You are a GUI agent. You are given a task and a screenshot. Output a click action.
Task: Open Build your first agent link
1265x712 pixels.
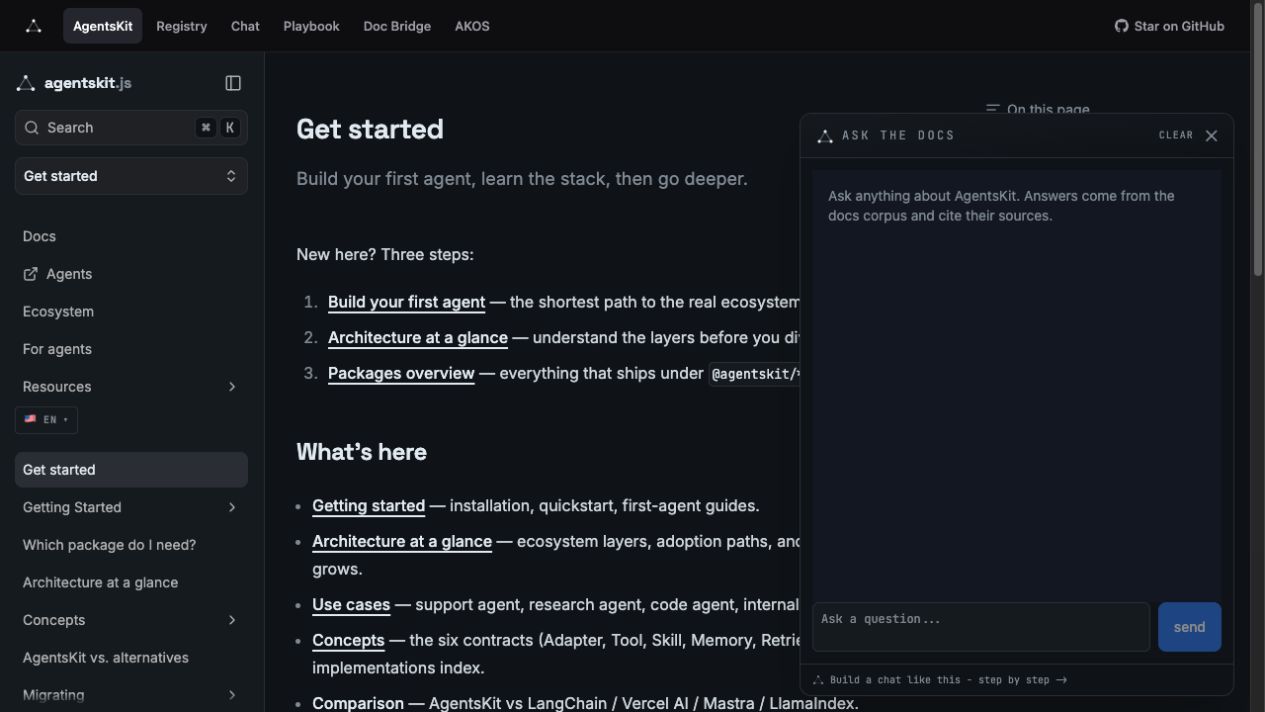point(406,302)
